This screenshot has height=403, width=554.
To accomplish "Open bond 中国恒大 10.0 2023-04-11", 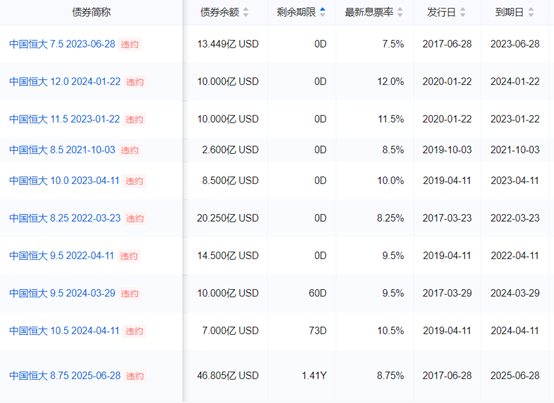I will click(x=64, y=180).
